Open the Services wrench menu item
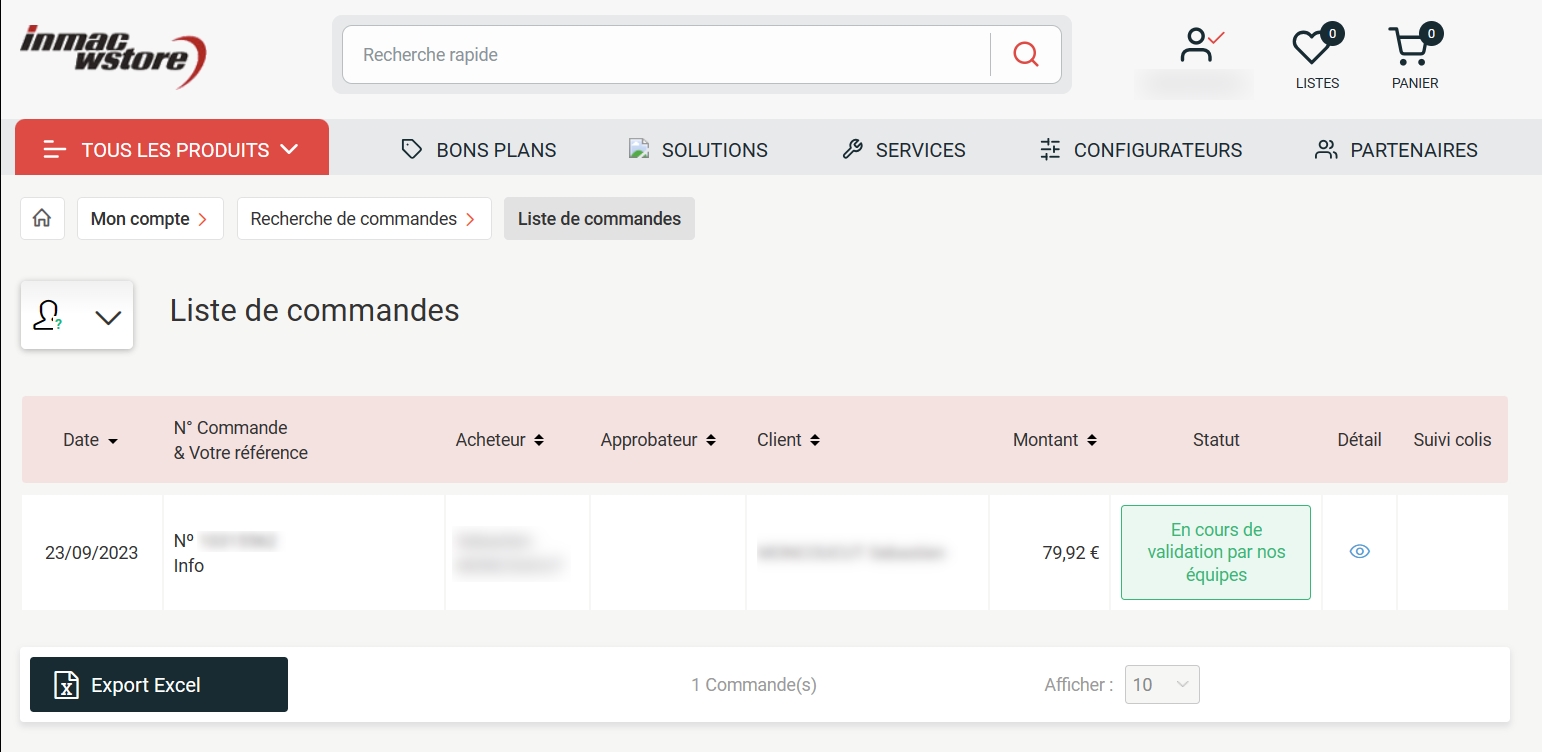The width and height of the screenshot is (1542, 752). [904, 150]
